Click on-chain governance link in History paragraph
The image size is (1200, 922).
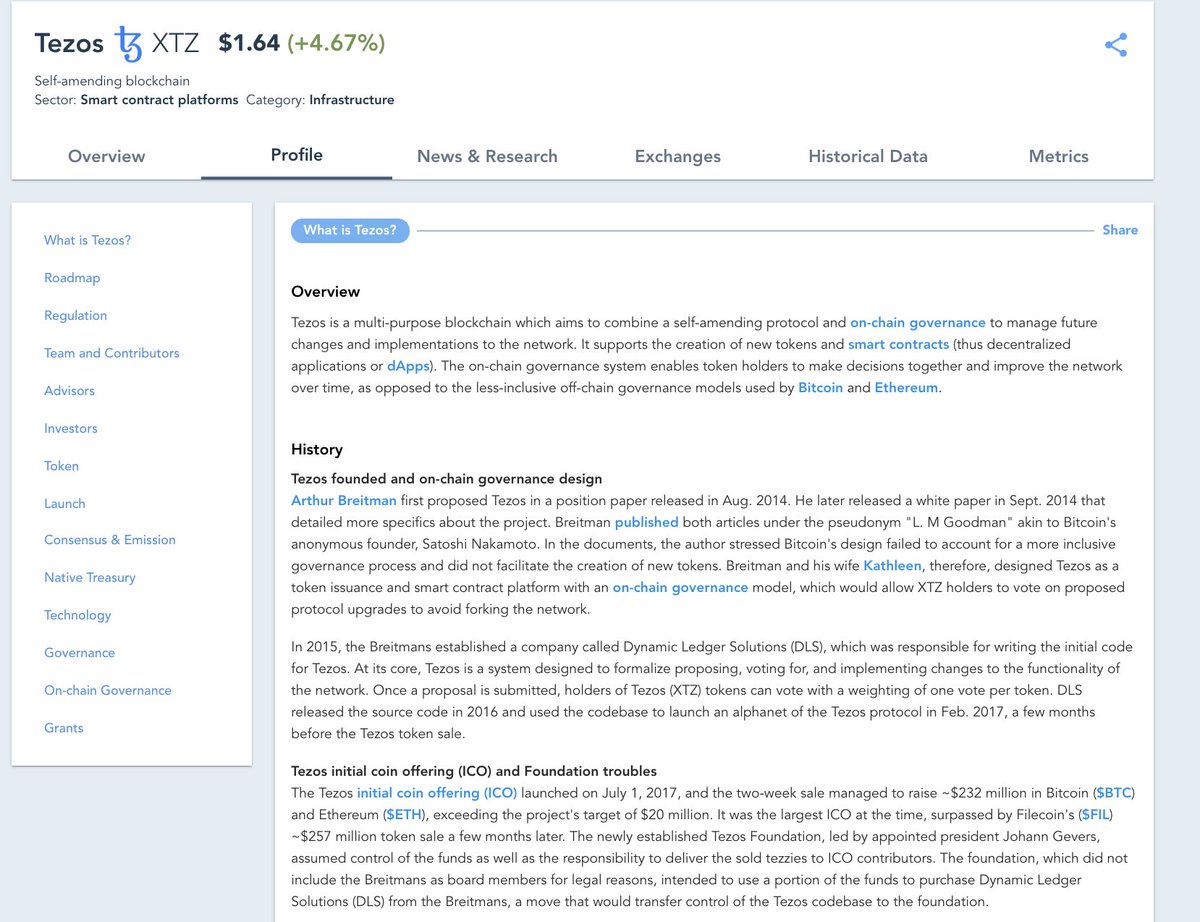point(680,588)
